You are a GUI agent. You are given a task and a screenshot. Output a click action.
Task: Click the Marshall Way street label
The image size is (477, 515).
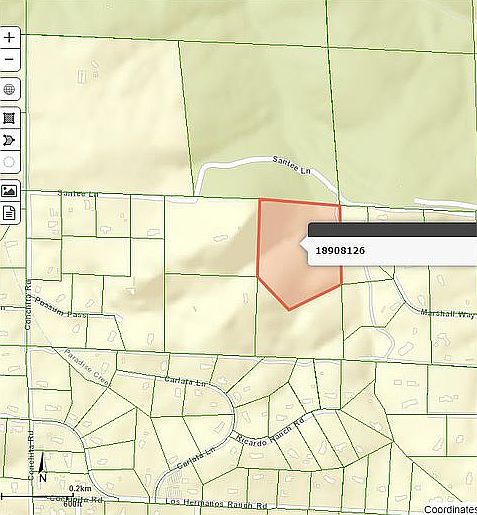(447, 314)
